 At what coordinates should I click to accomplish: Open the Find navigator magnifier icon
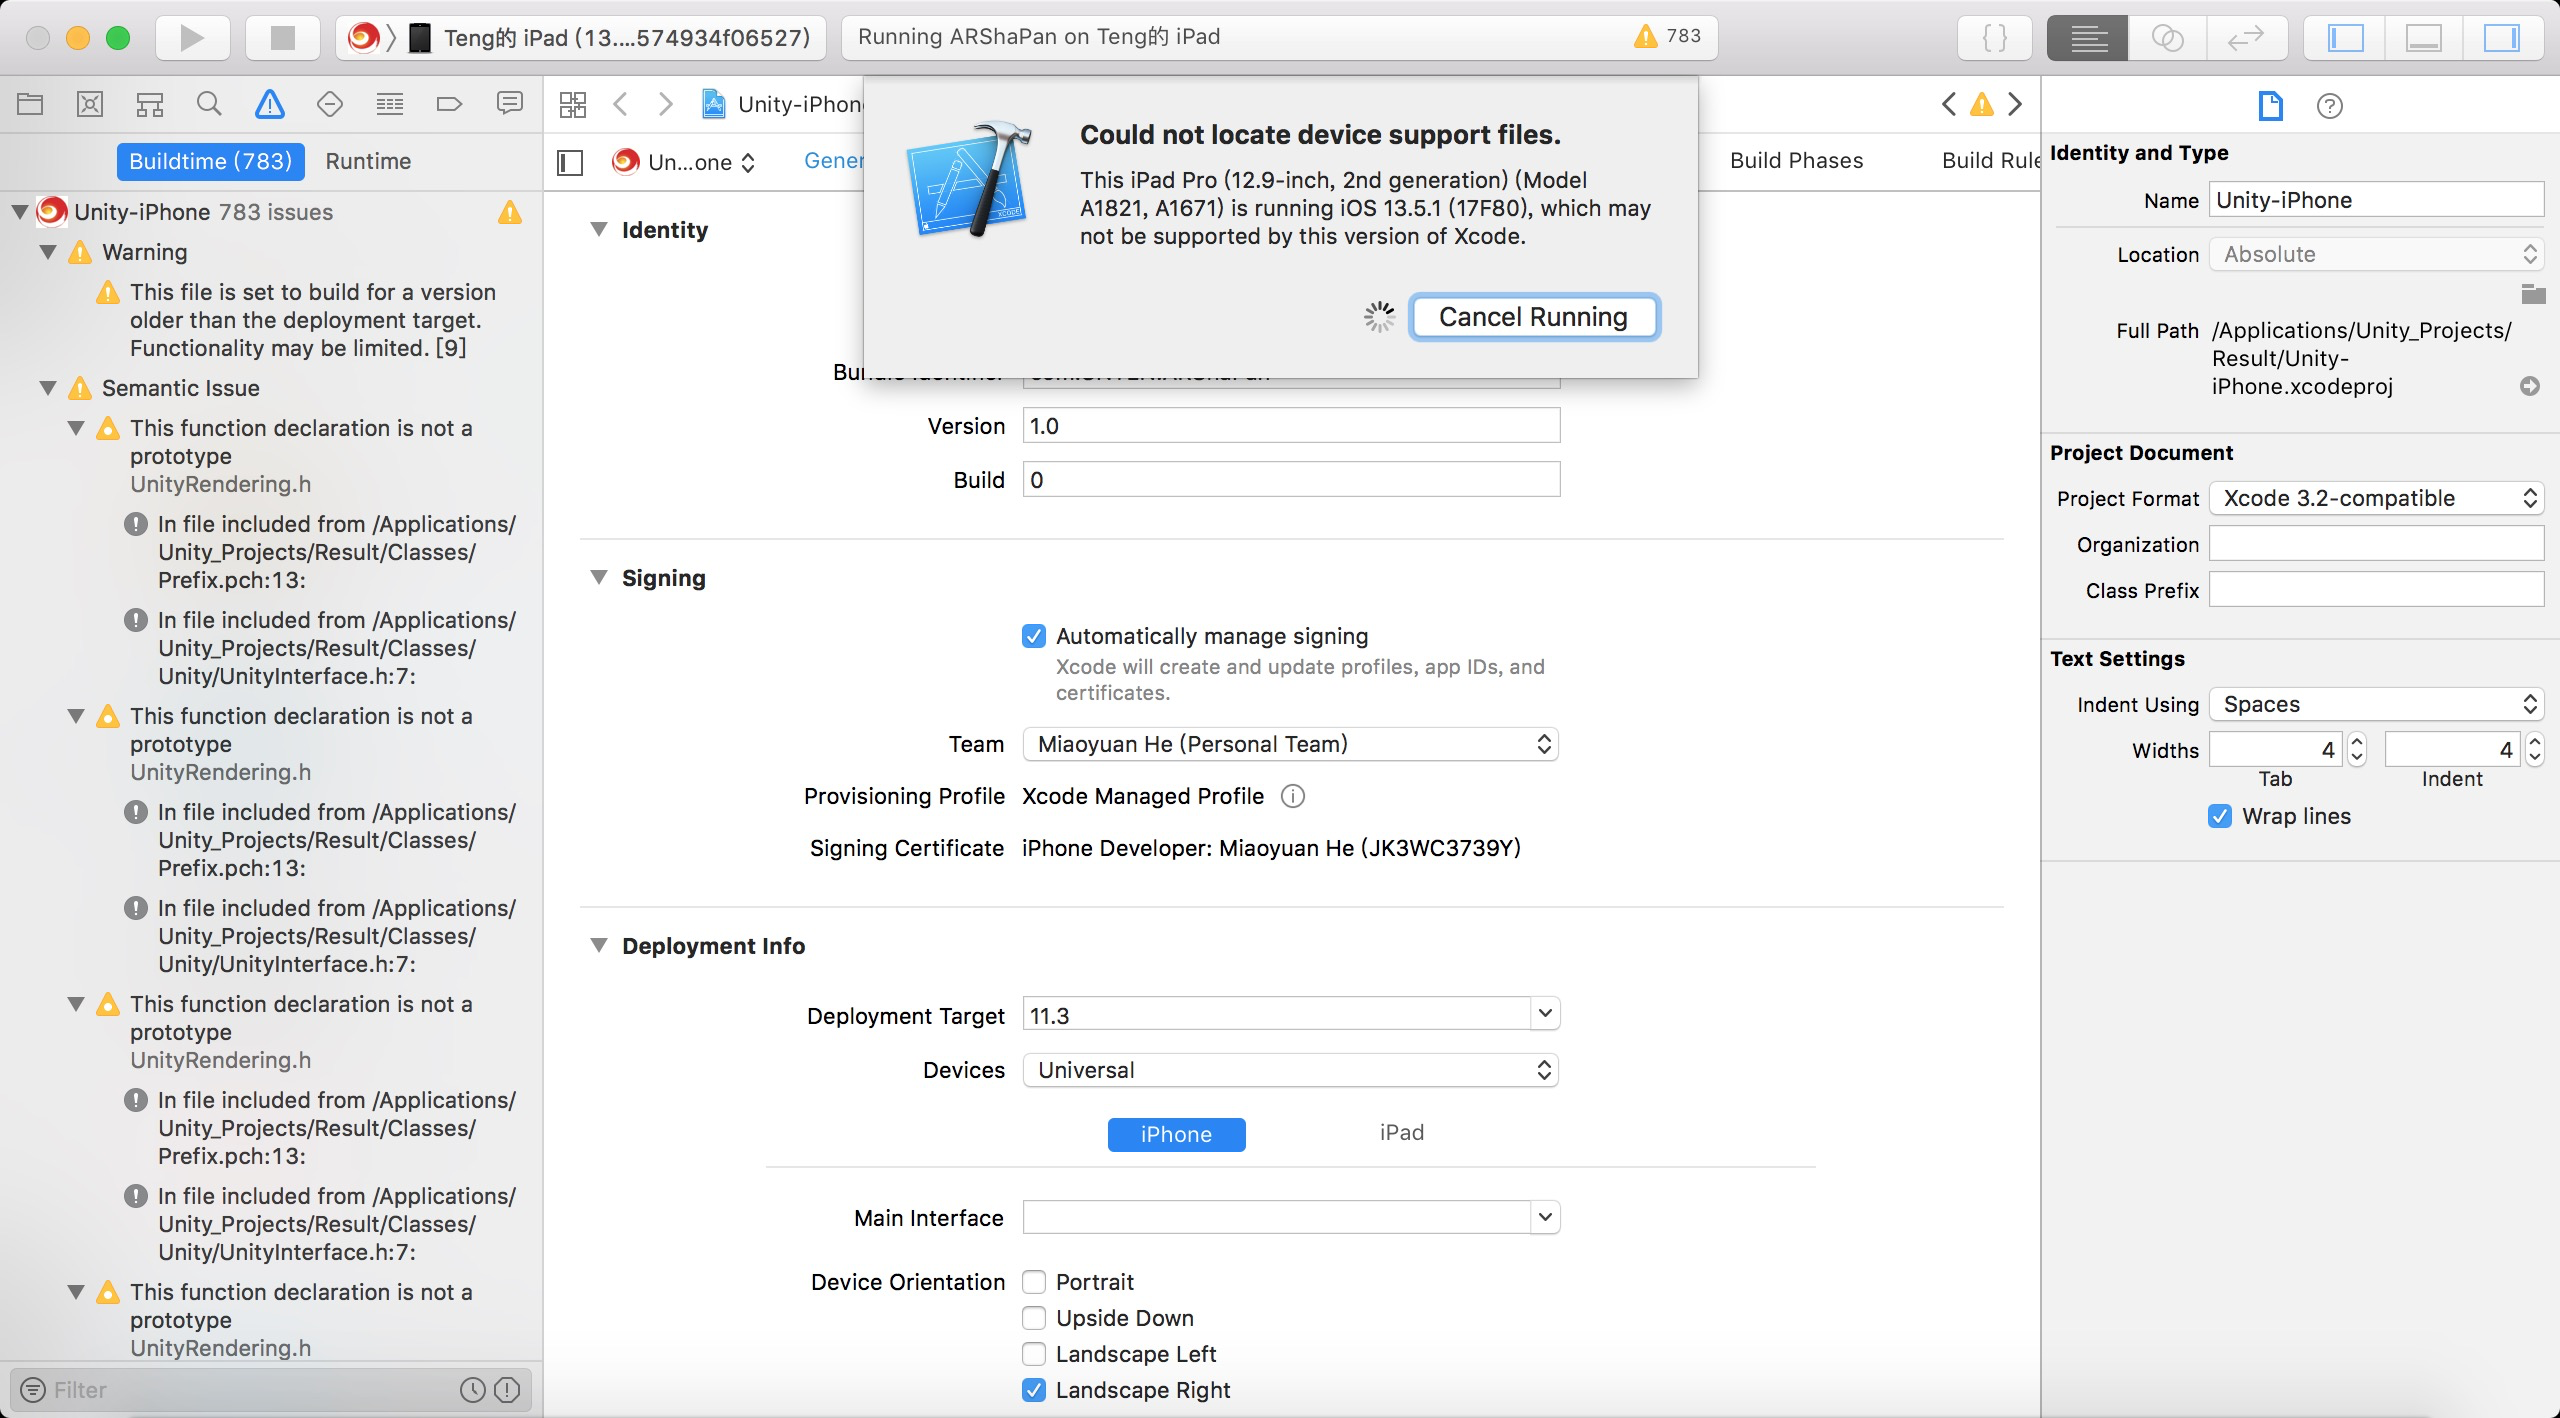[x=209, y=104]
